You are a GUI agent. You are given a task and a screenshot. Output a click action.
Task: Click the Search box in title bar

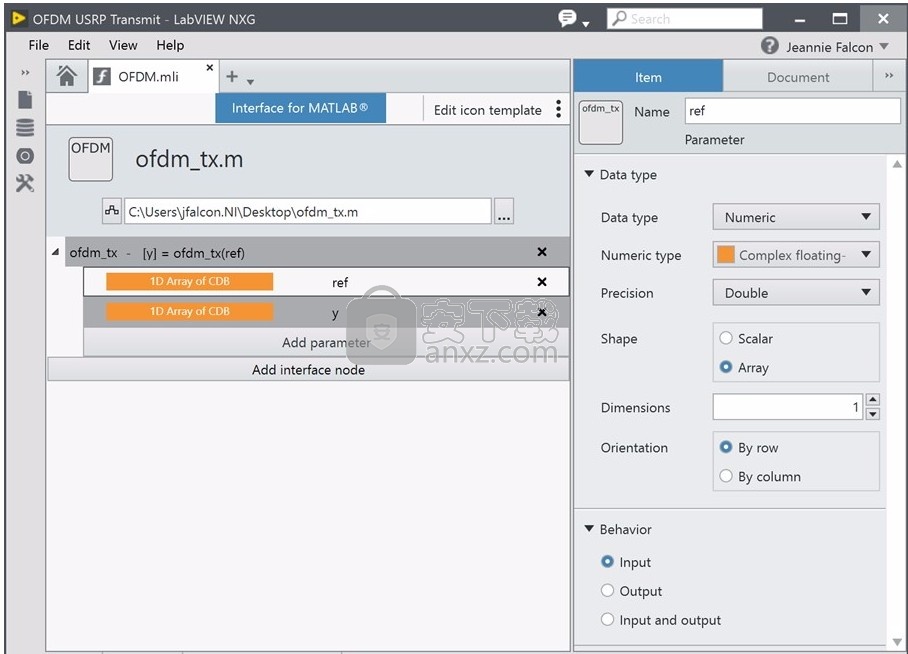point(684,19)
